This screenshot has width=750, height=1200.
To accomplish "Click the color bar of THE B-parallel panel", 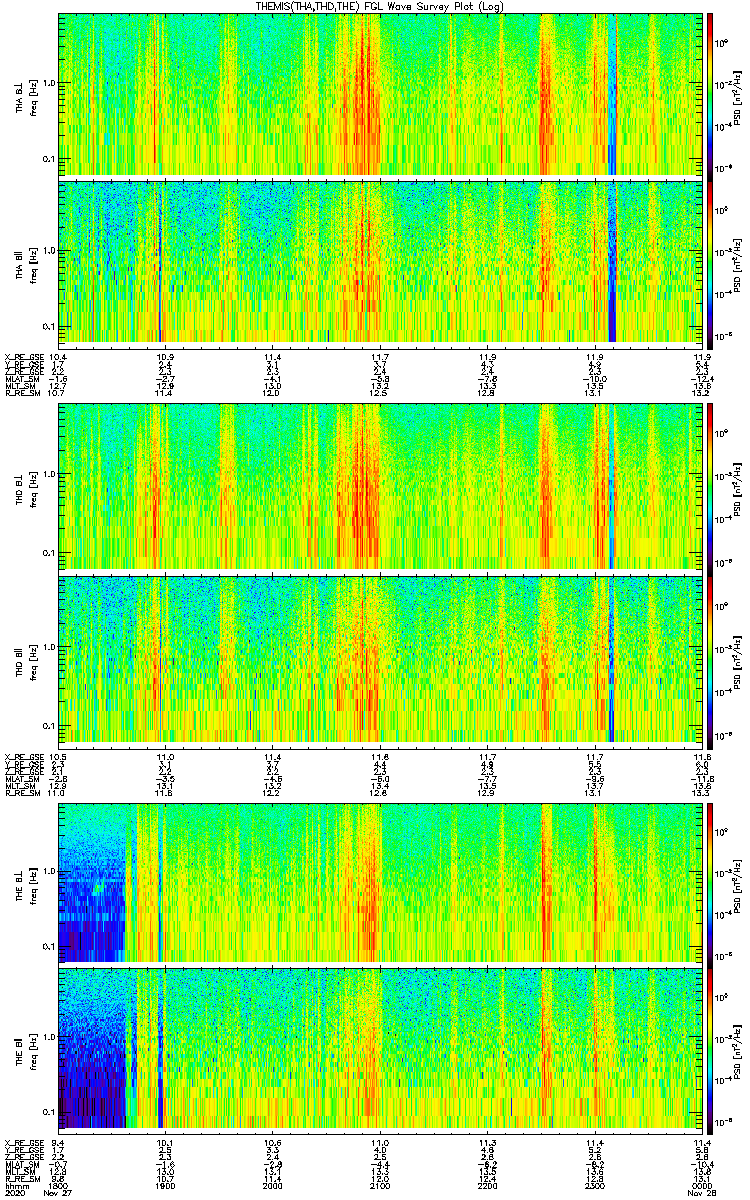I will 710,1050.
